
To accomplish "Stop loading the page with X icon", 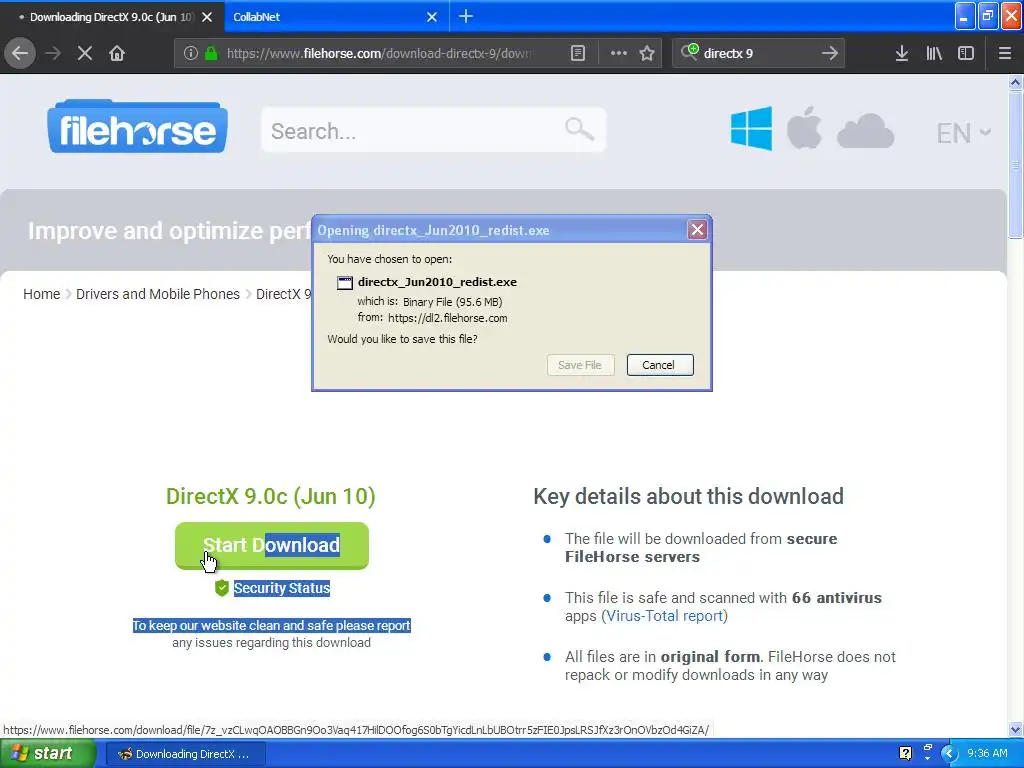I will 85,53.
